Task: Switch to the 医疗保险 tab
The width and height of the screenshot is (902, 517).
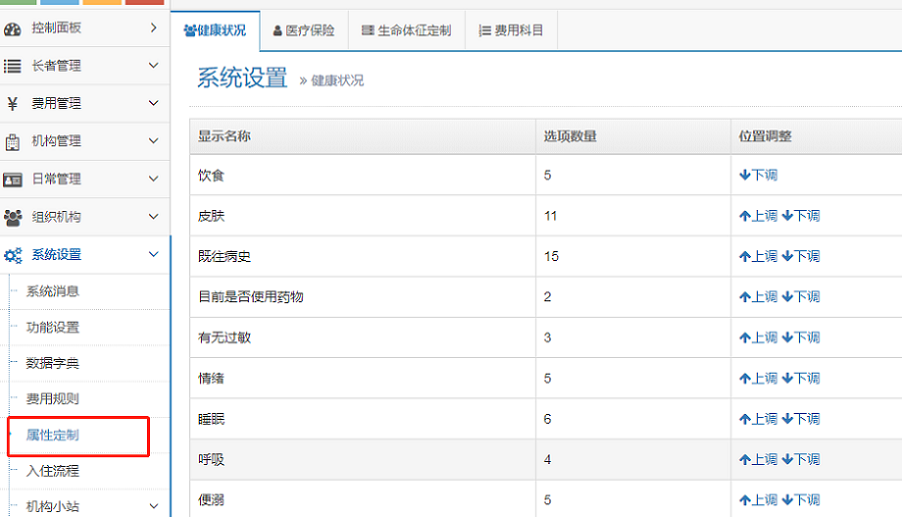Action: point(304,31)
